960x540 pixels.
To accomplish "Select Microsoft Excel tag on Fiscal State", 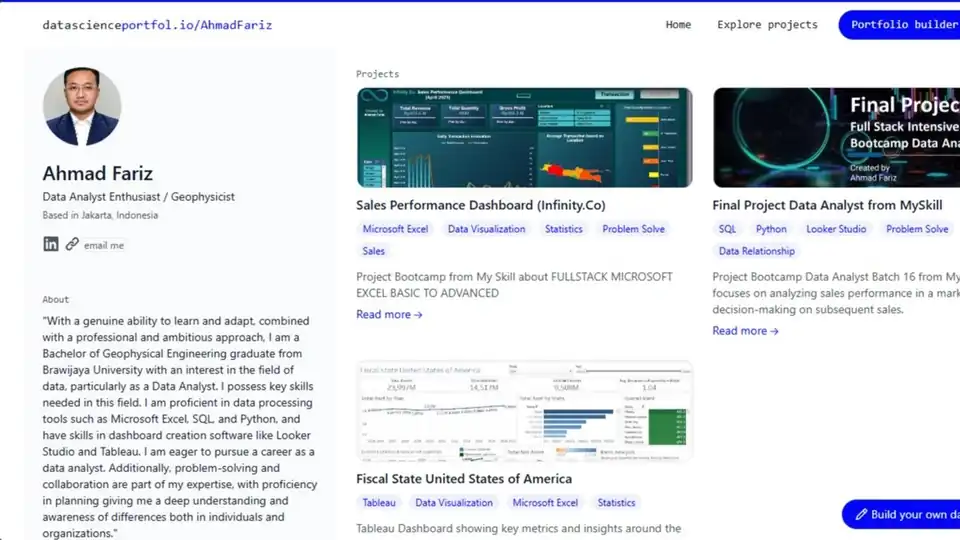I will click(x=546, y=503).
